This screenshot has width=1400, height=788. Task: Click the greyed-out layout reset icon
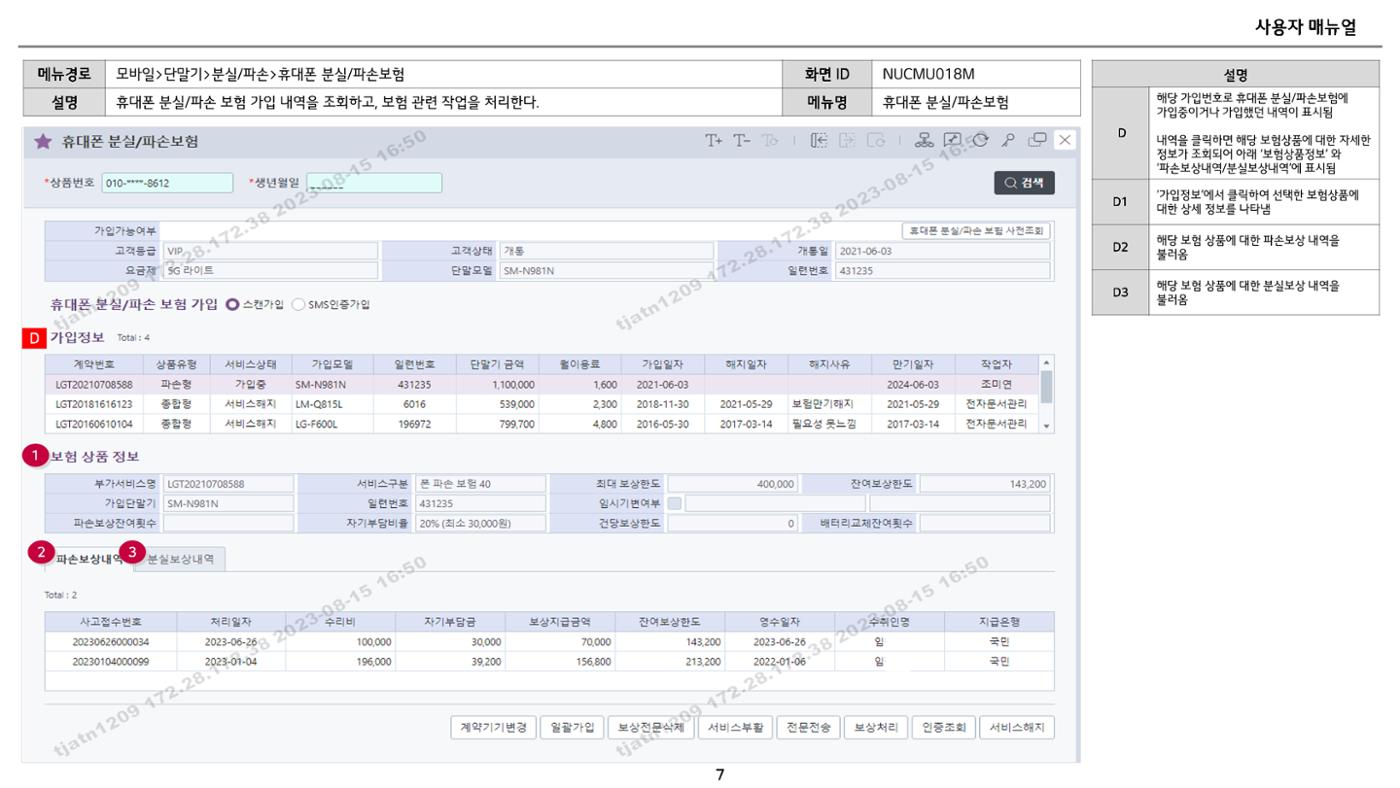pos(876,141)
